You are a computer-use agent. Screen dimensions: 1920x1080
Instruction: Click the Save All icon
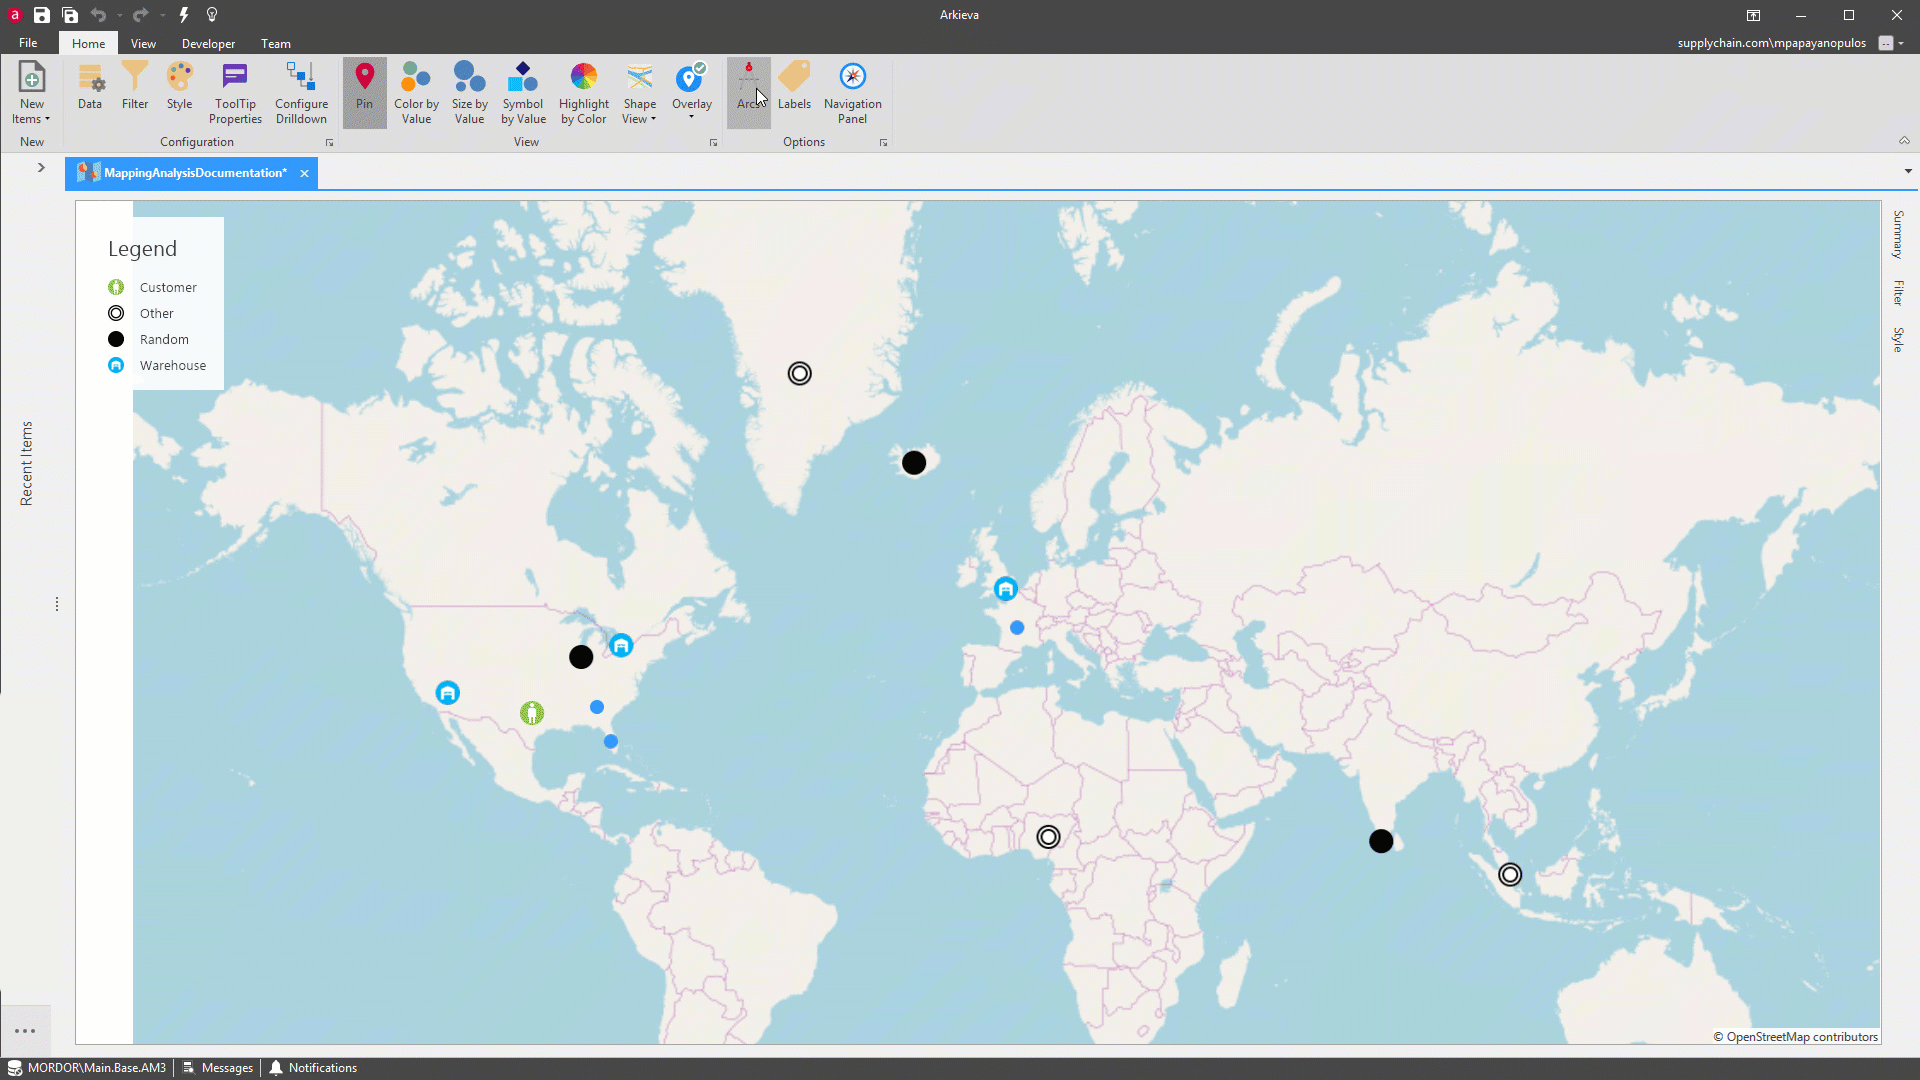[70, 15]
